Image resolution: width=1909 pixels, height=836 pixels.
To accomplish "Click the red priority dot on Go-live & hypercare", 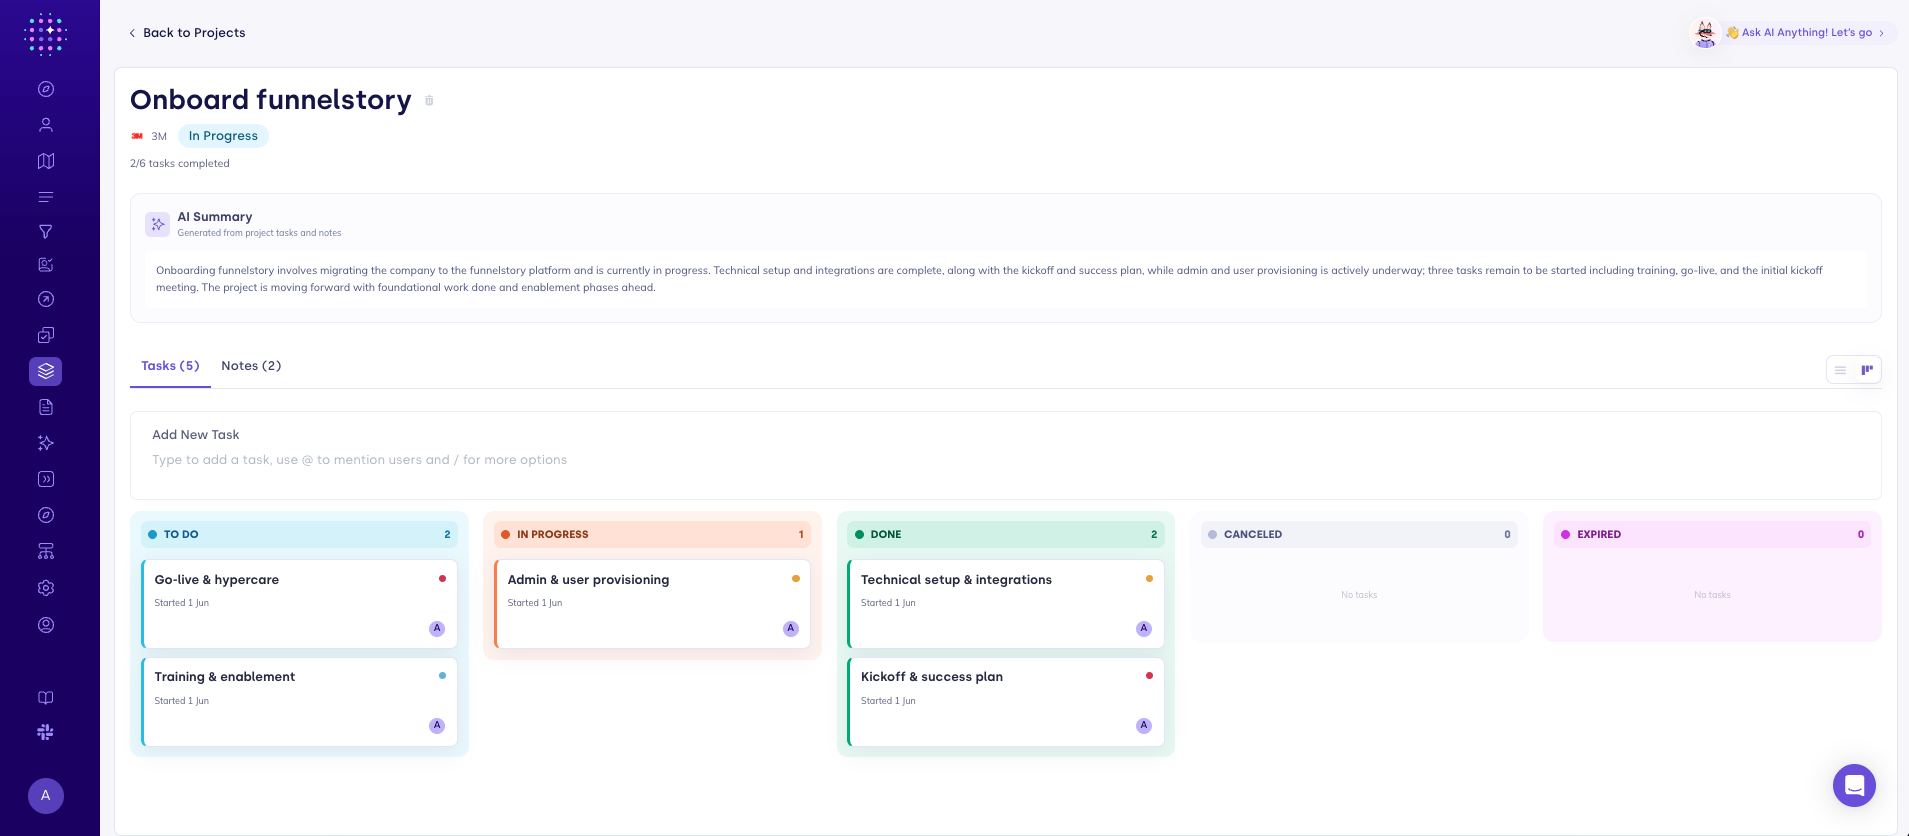I will pyautogui.click(x=442, y=579).
